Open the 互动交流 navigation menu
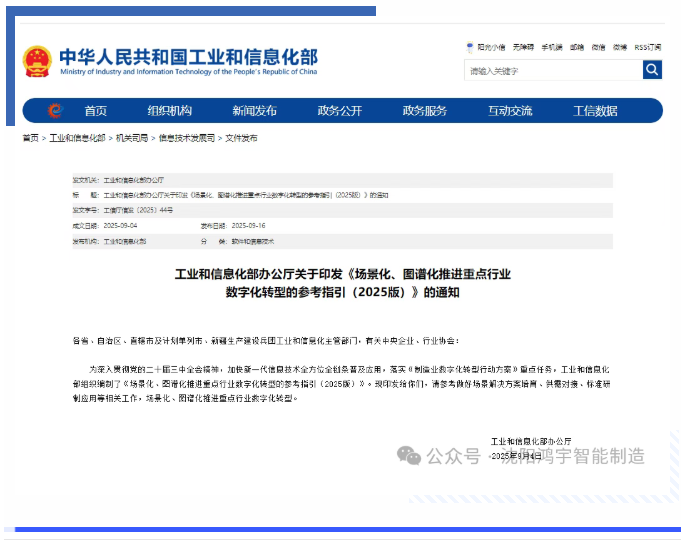The image size is (696, 540). coord(510,110)
